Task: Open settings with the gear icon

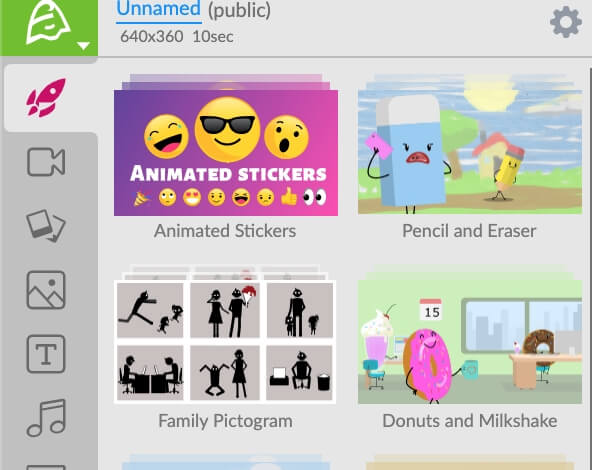Action: (566, 22)
